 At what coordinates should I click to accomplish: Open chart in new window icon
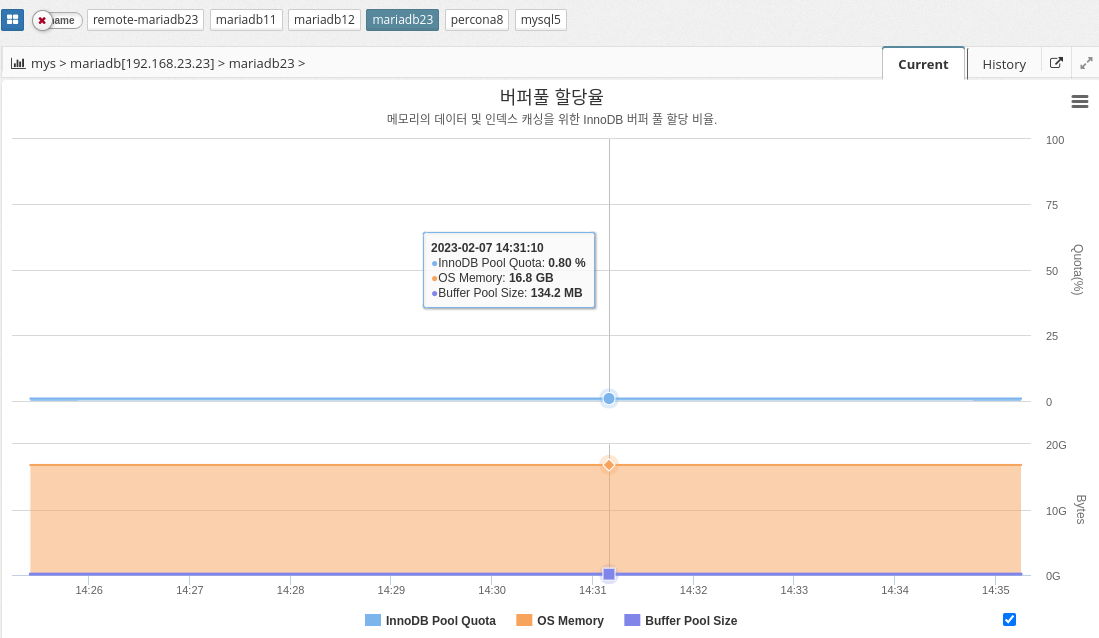coord(1056,63)
